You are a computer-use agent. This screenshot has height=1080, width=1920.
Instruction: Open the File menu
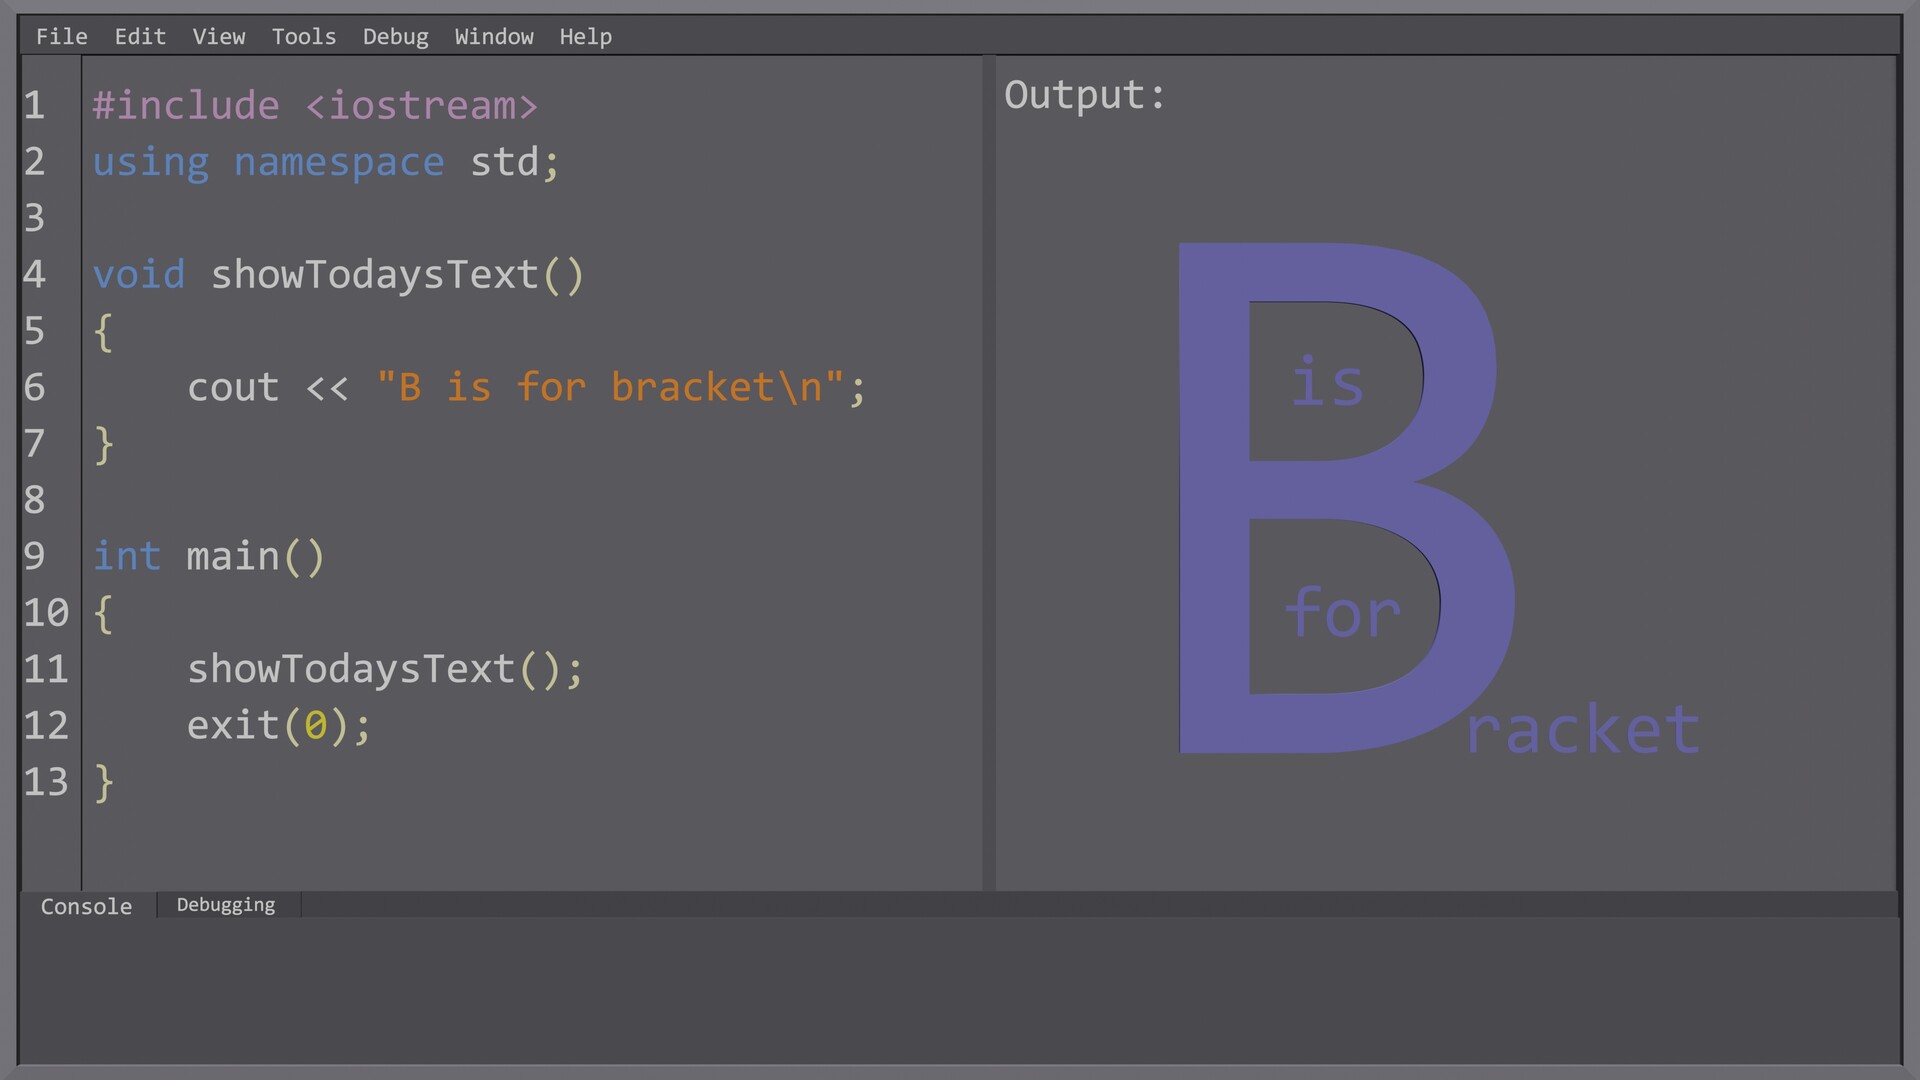pos(61,36)
